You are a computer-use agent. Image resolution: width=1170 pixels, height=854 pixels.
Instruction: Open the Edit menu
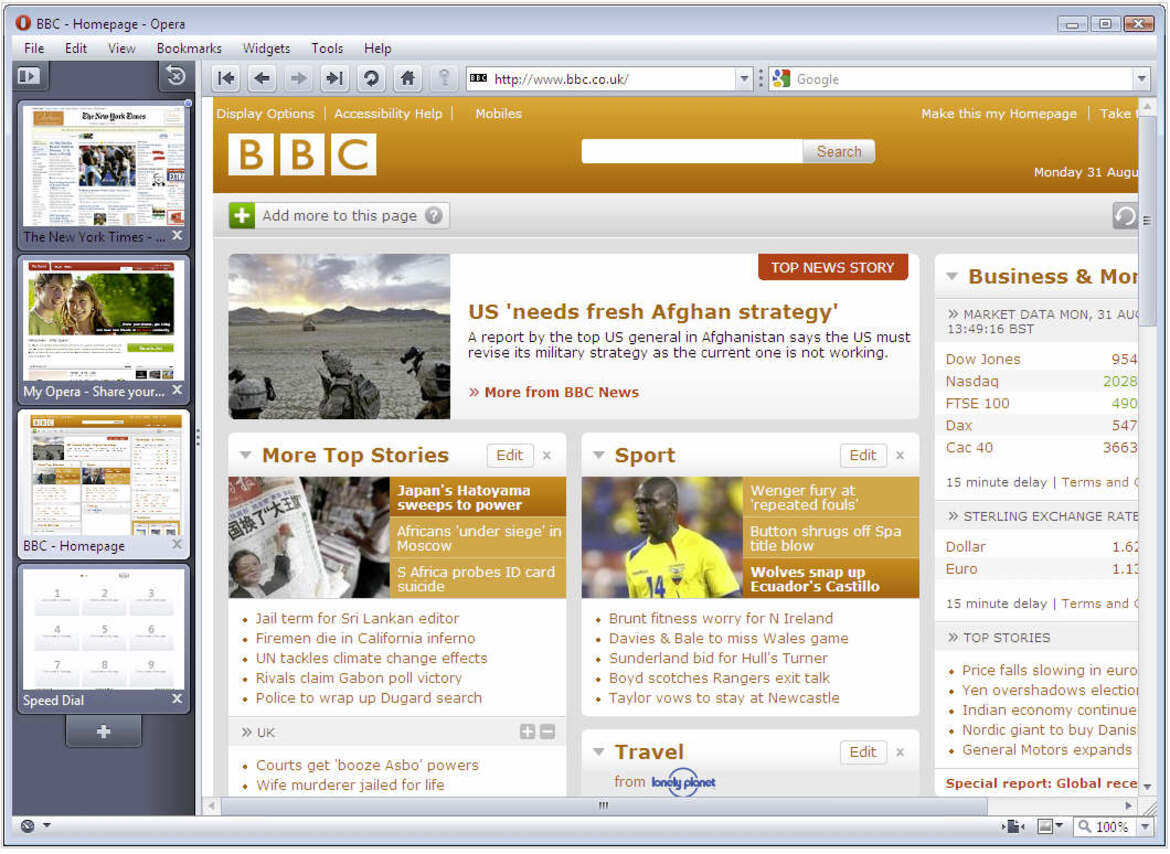click(75, 48)
